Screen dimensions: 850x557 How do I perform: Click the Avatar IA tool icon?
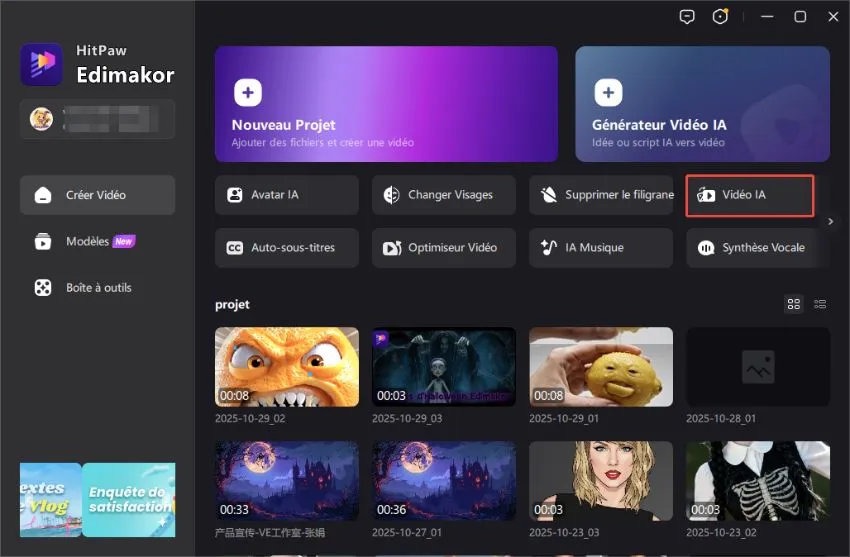pyautogui.click(x=235, y=195)
